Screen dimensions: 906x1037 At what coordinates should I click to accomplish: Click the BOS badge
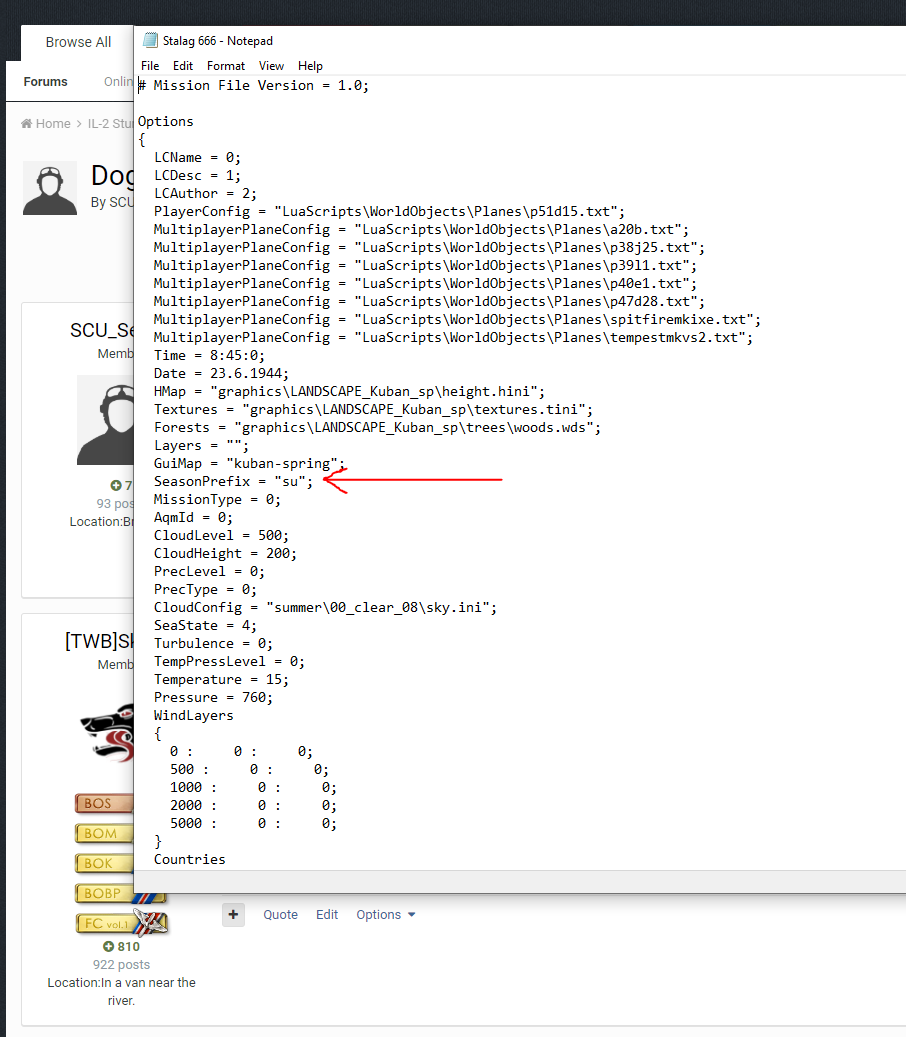104,804
